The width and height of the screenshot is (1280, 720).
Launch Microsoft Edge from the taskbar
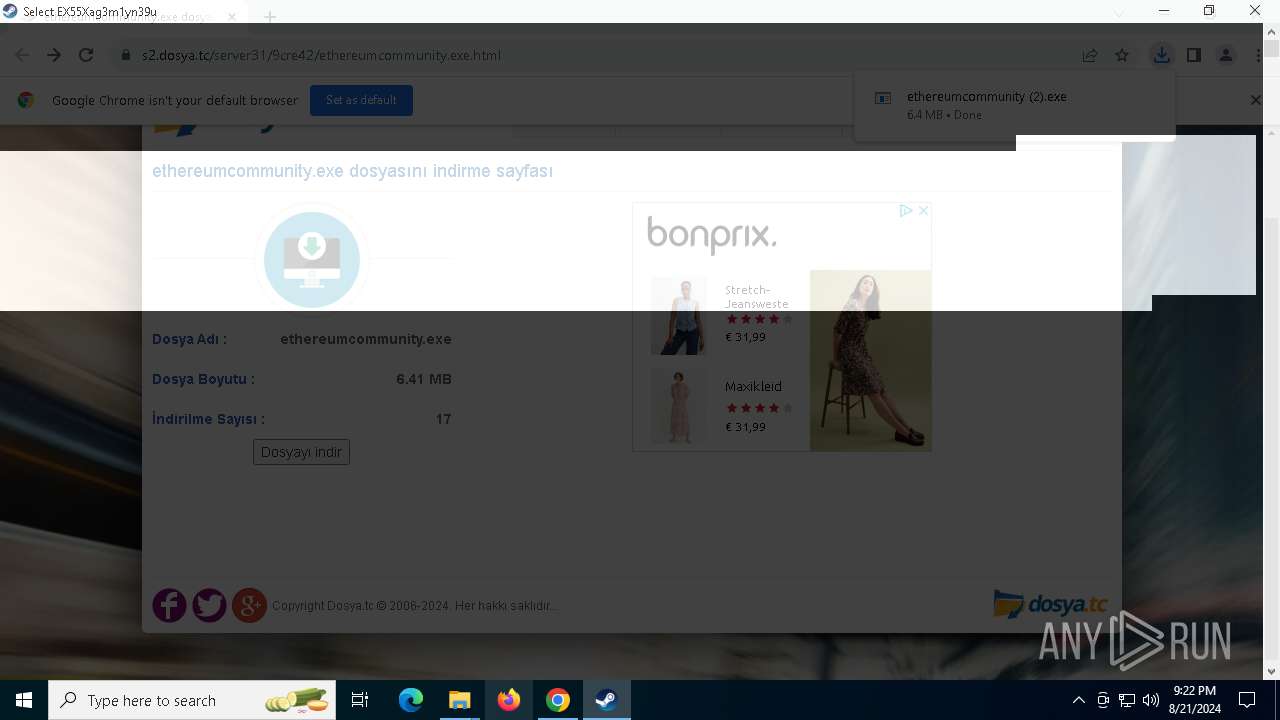410,700
